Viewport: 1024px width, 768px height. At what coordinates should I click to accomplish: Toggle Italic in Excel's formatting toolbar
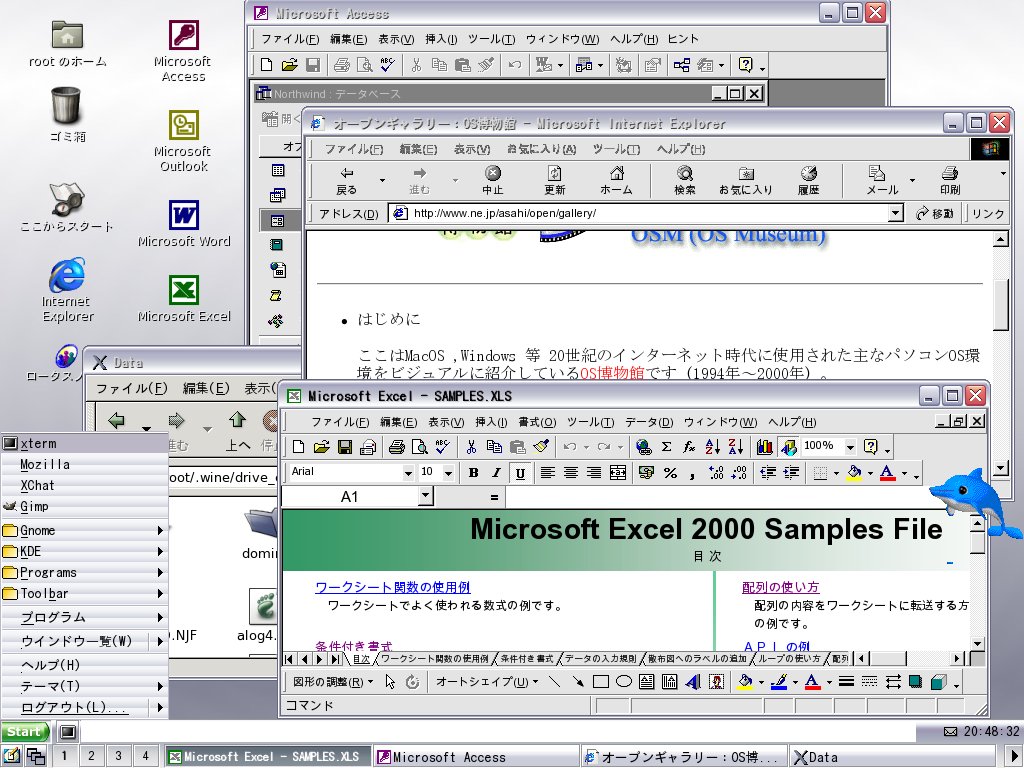[496, 473]
